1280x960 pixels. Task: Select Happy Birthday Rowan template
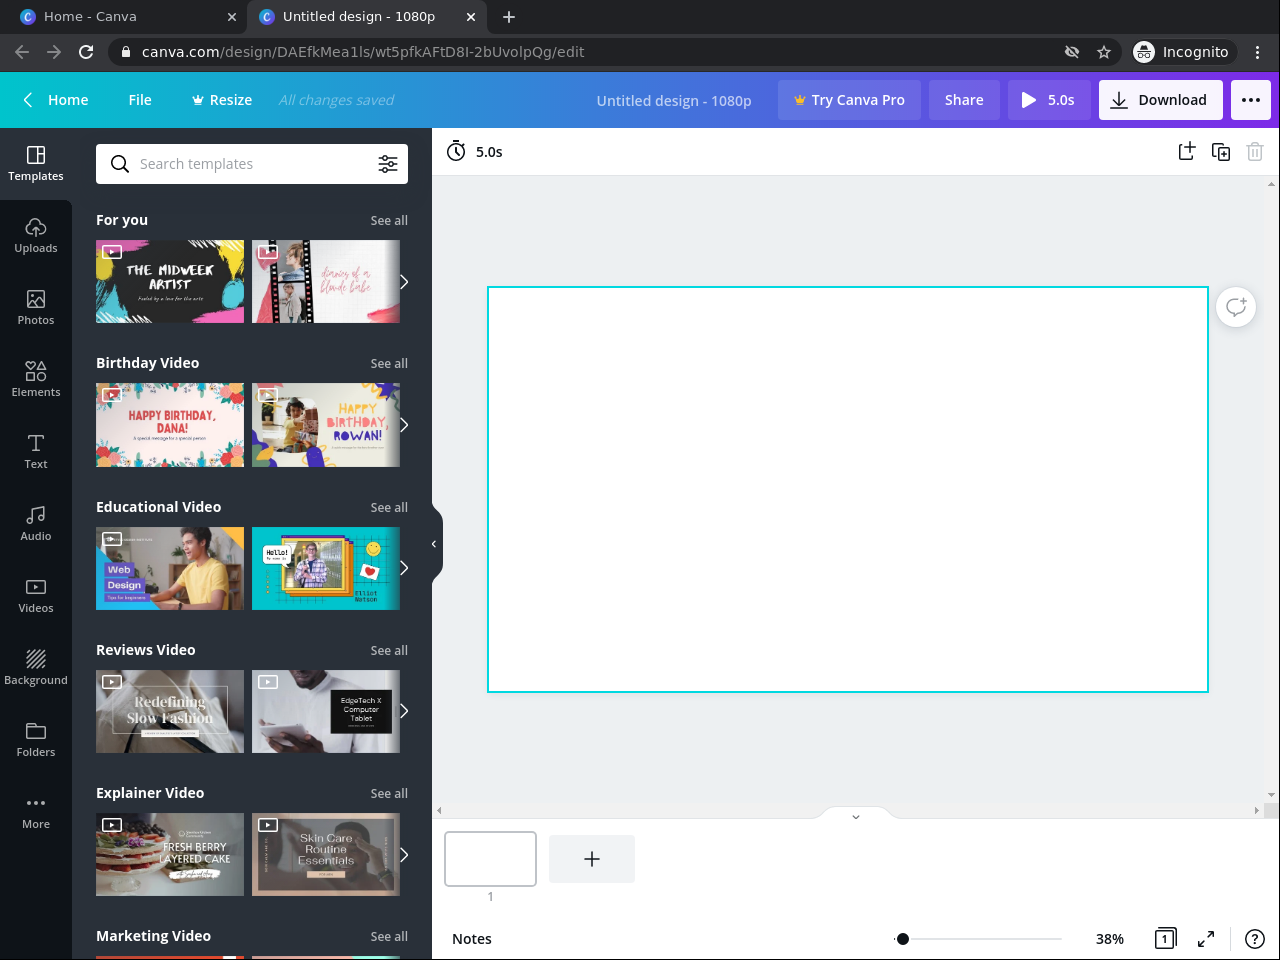326,425
